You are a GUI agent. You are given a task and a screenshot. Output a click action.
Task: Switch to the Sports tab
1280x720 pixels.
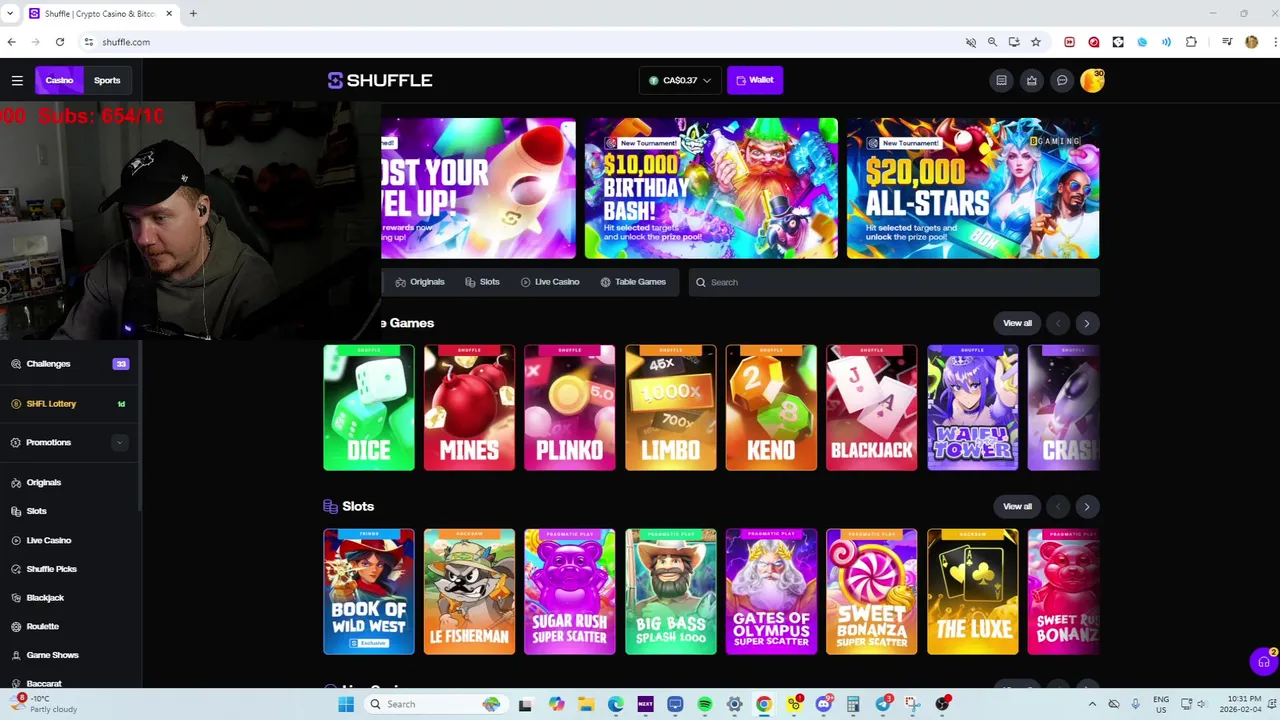coord(107,80)
